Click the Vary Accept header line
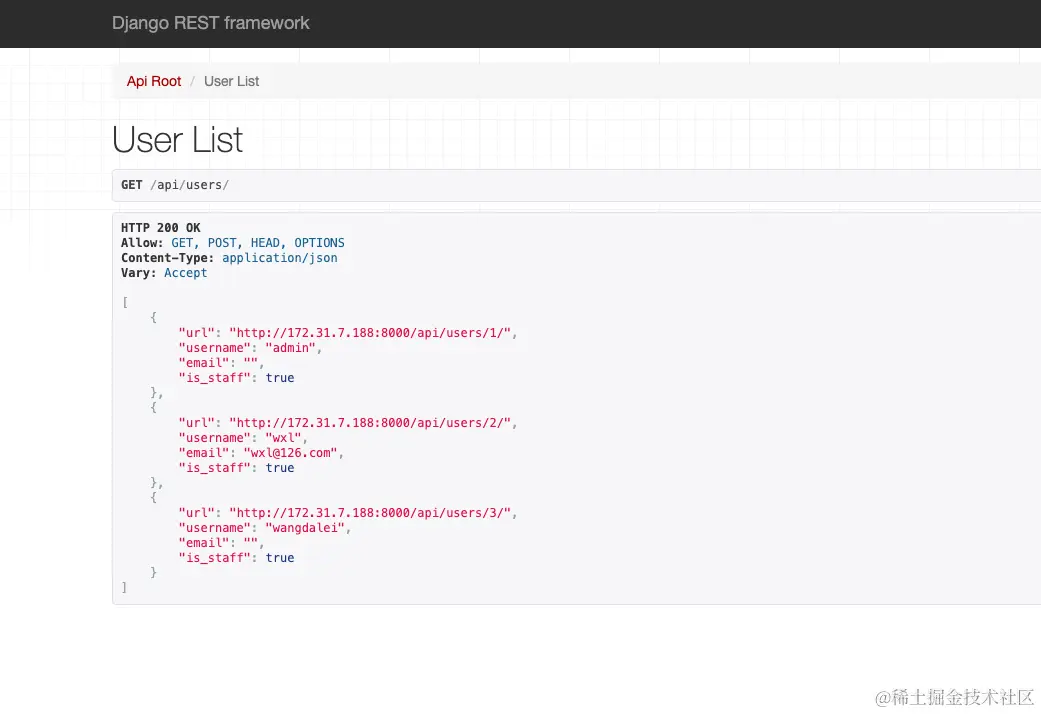The image size is (1041, 714). tap(164, 273)
